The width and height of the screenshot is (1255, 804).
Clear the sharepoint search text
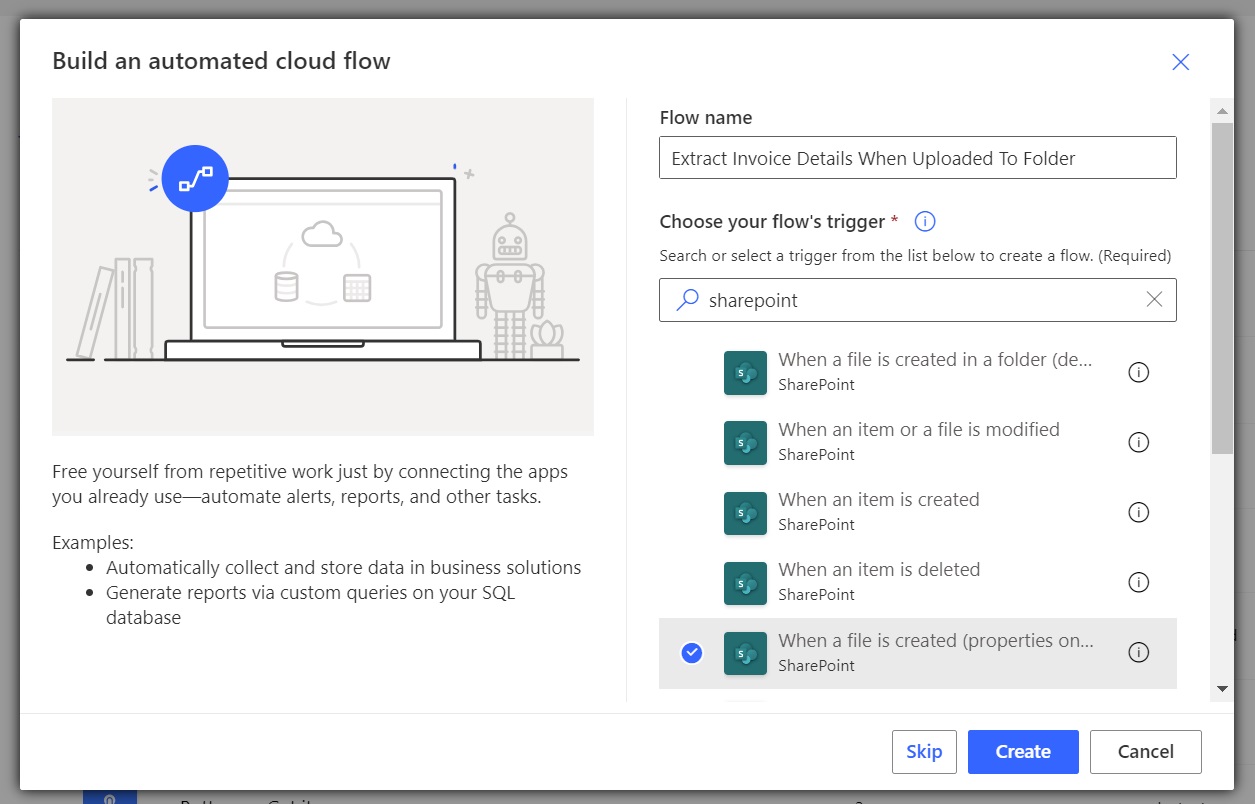point(1154,300)
